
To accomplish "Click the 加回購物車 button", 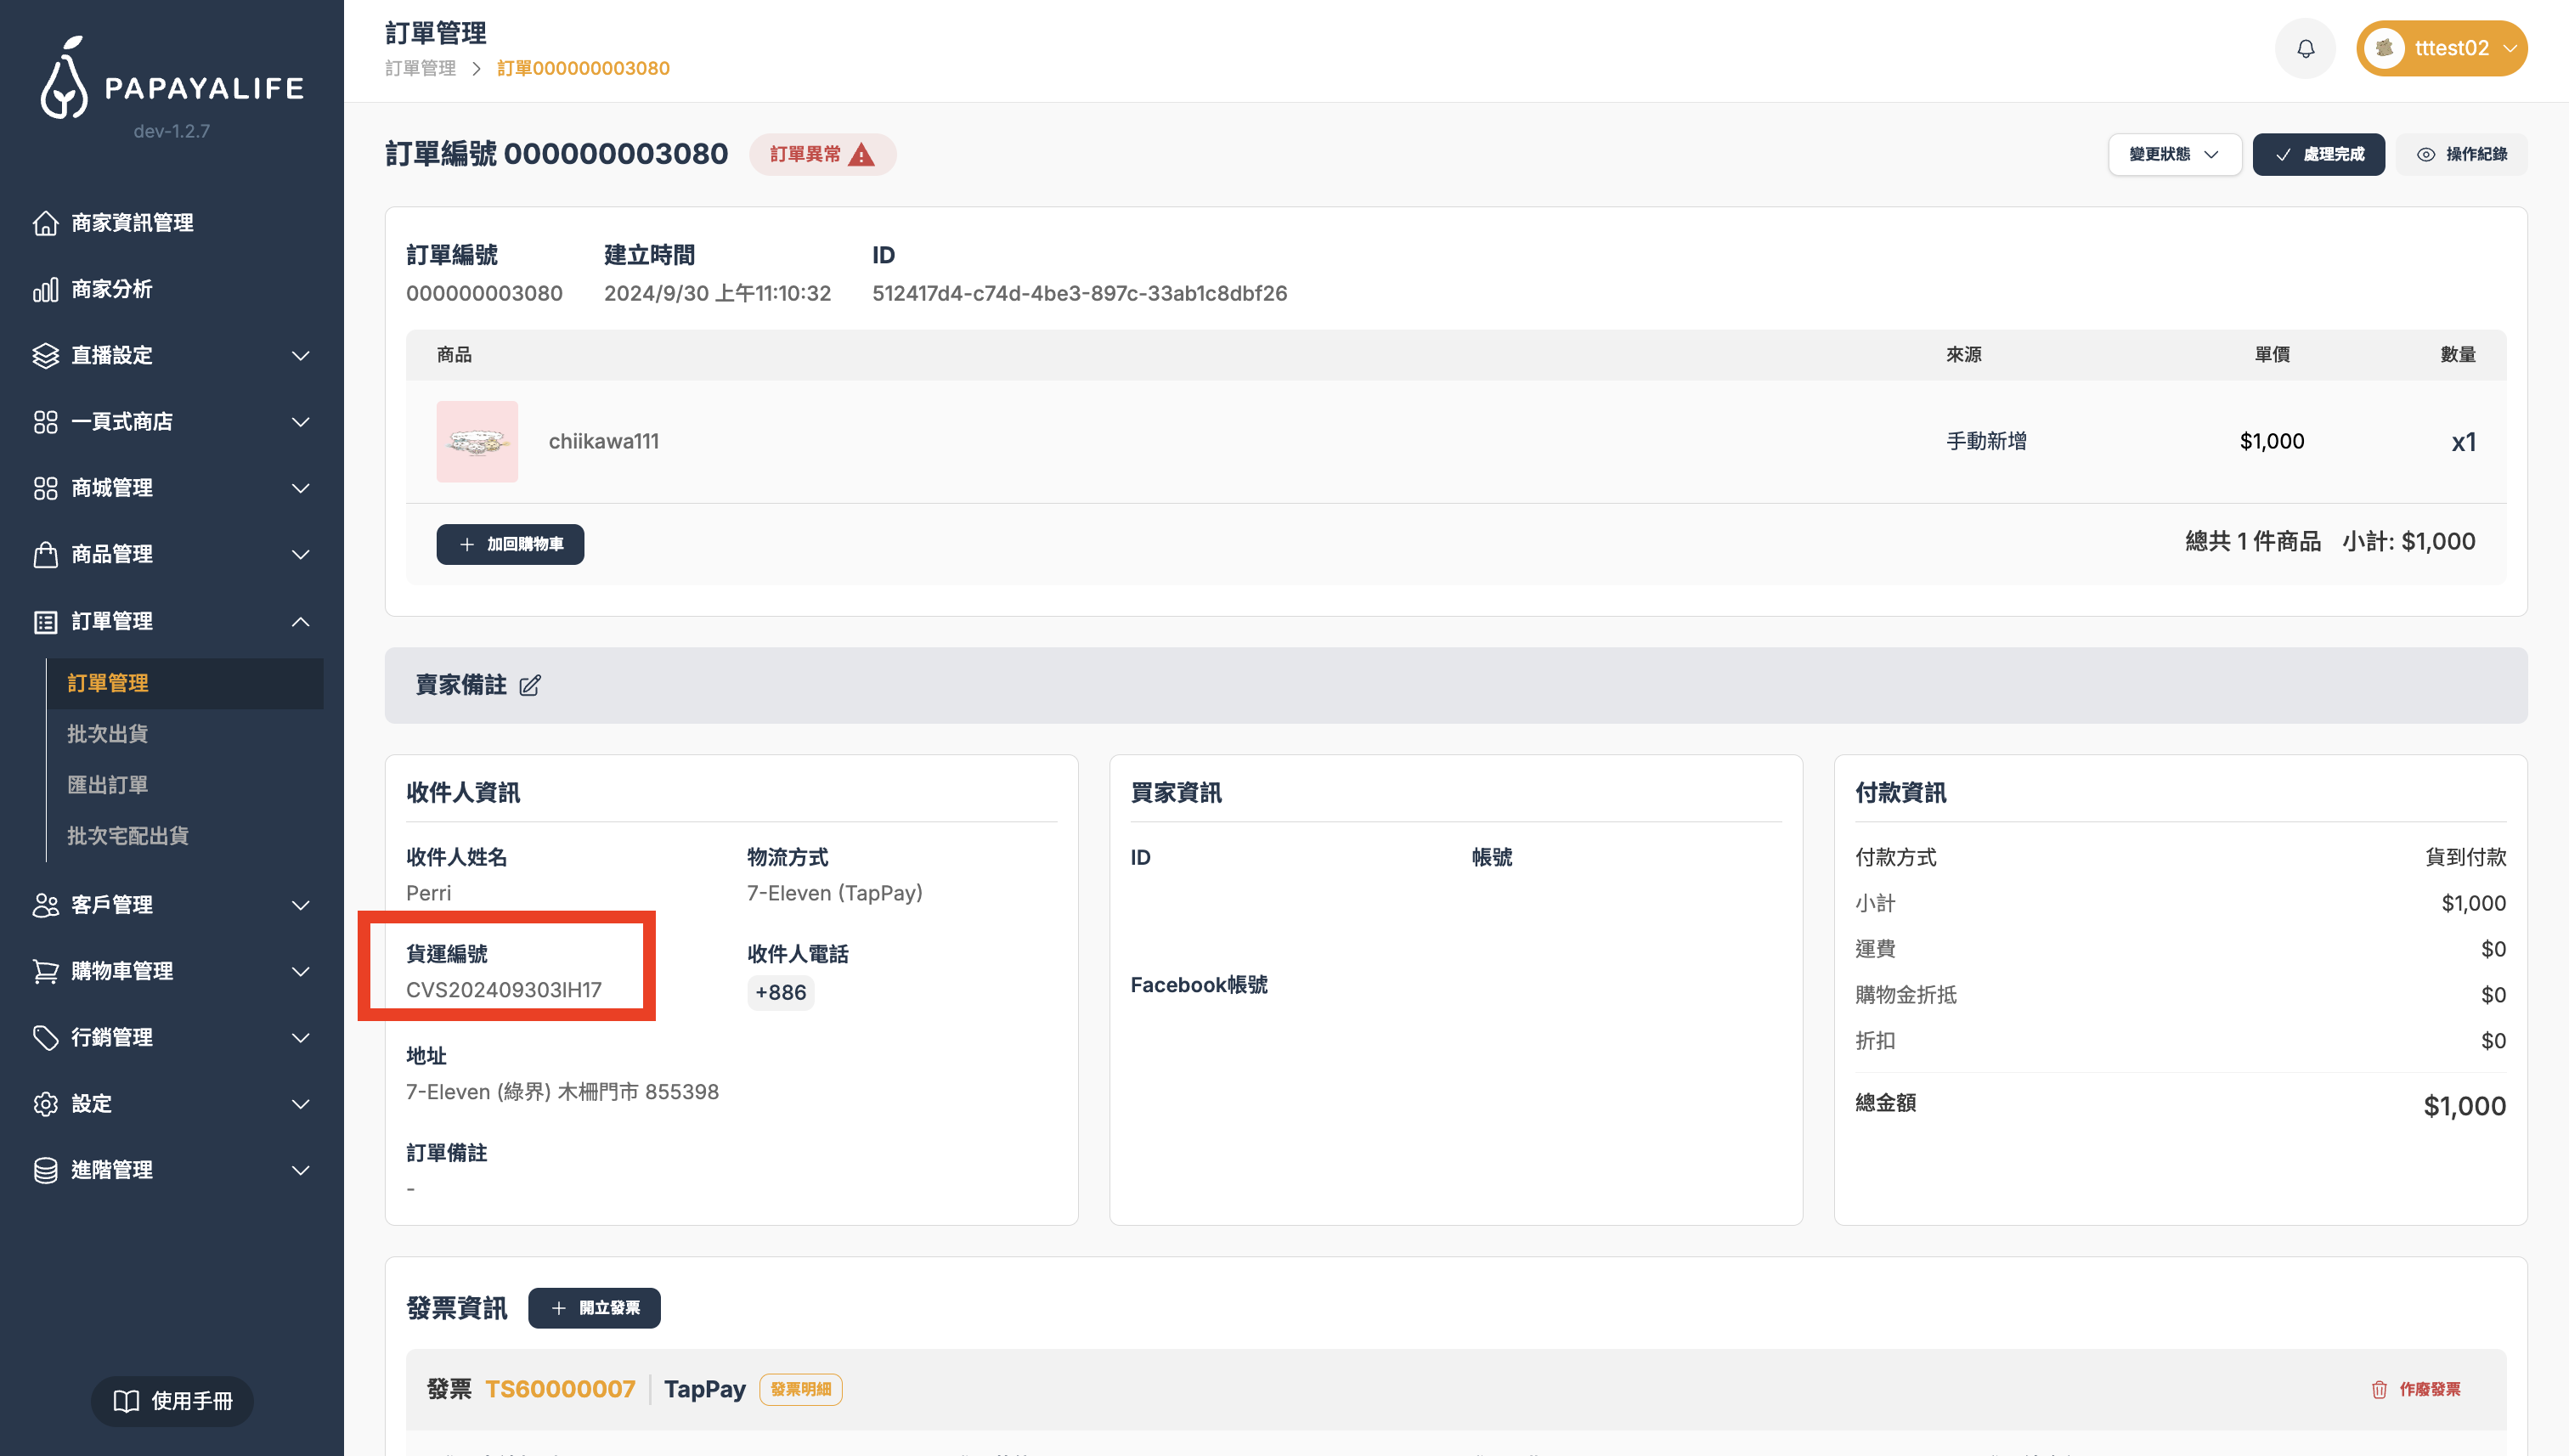I will tap(510, 544).
